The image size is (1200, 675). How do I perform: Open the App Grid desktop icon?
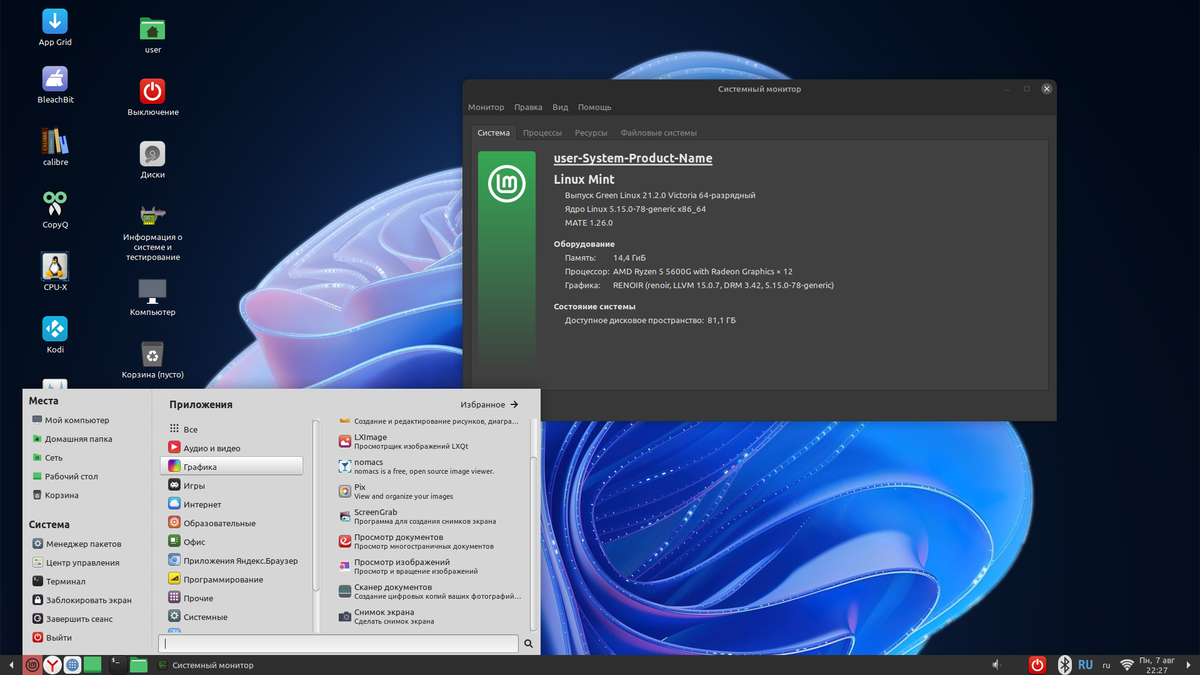click(54, 27)
